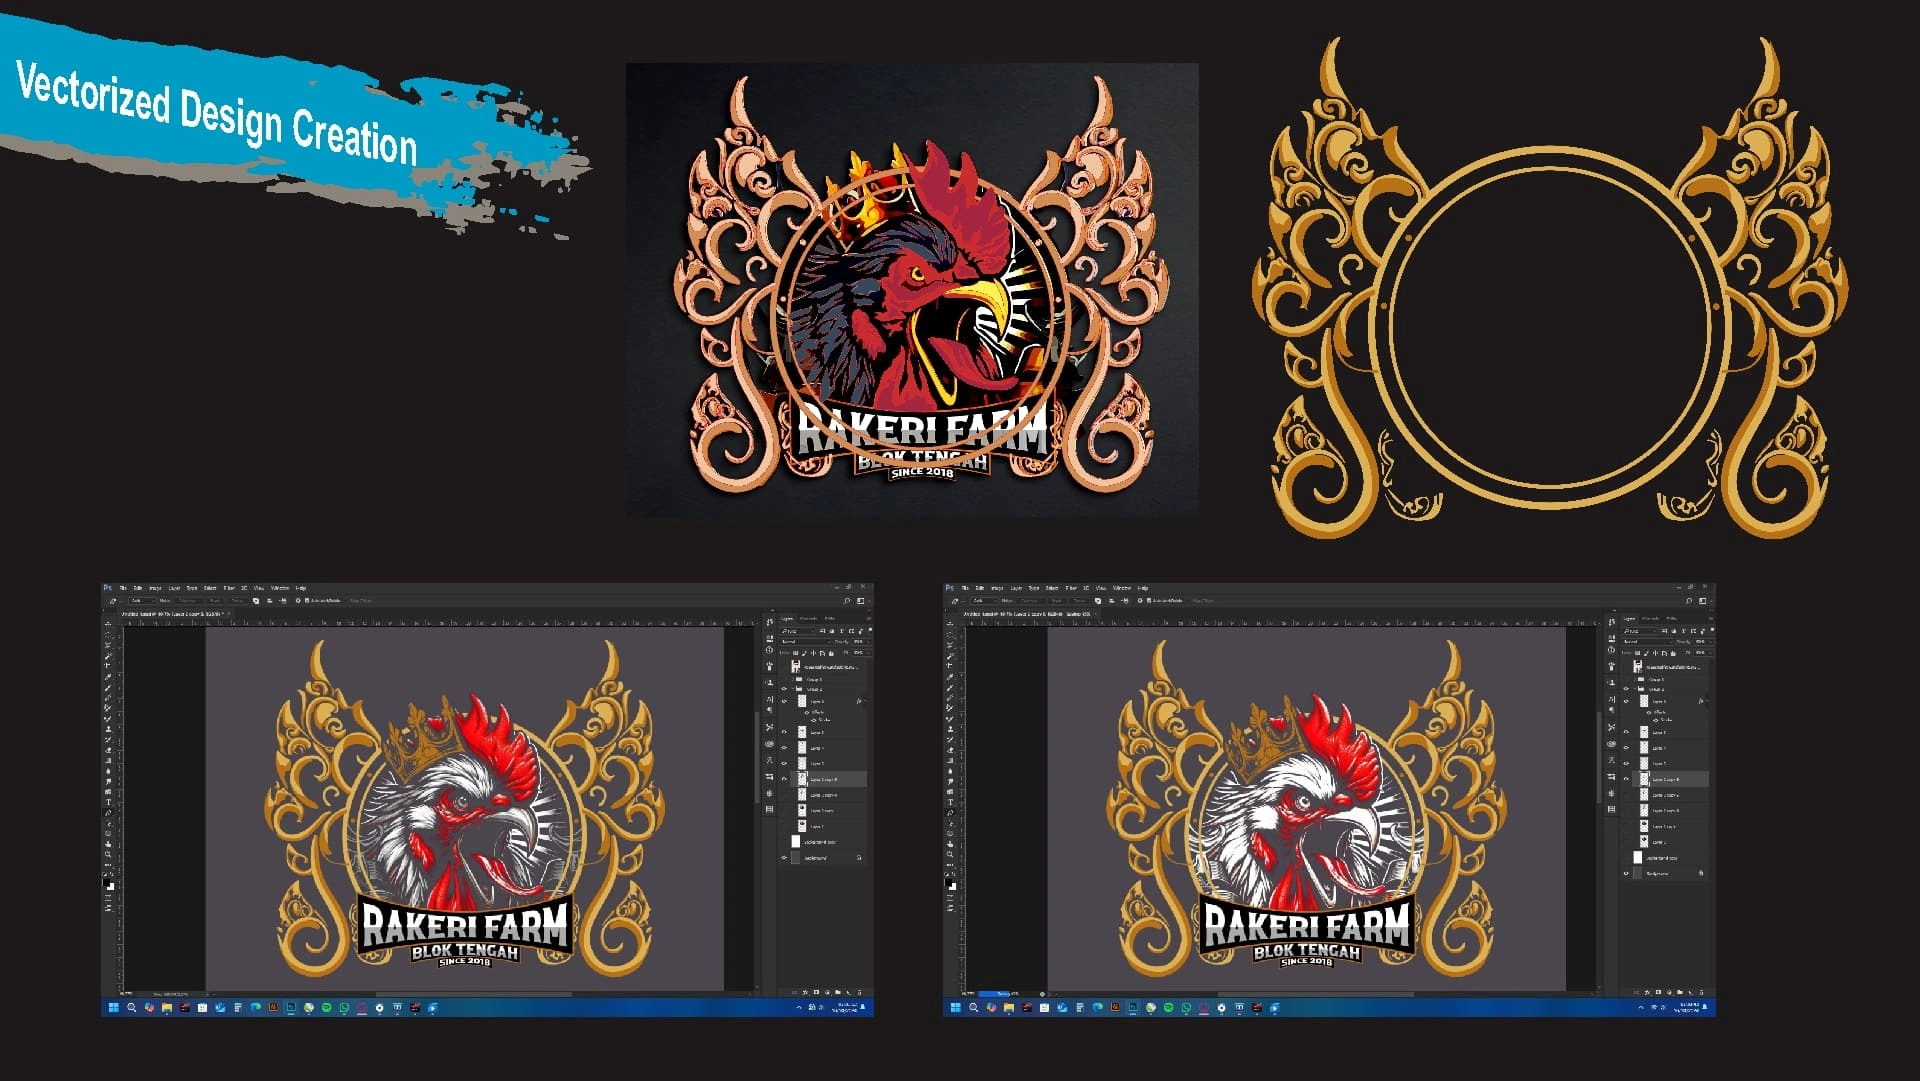Click the lock icon on left window's Background layer
This screenshot has width=1920, height=1081.
point(859,858)
